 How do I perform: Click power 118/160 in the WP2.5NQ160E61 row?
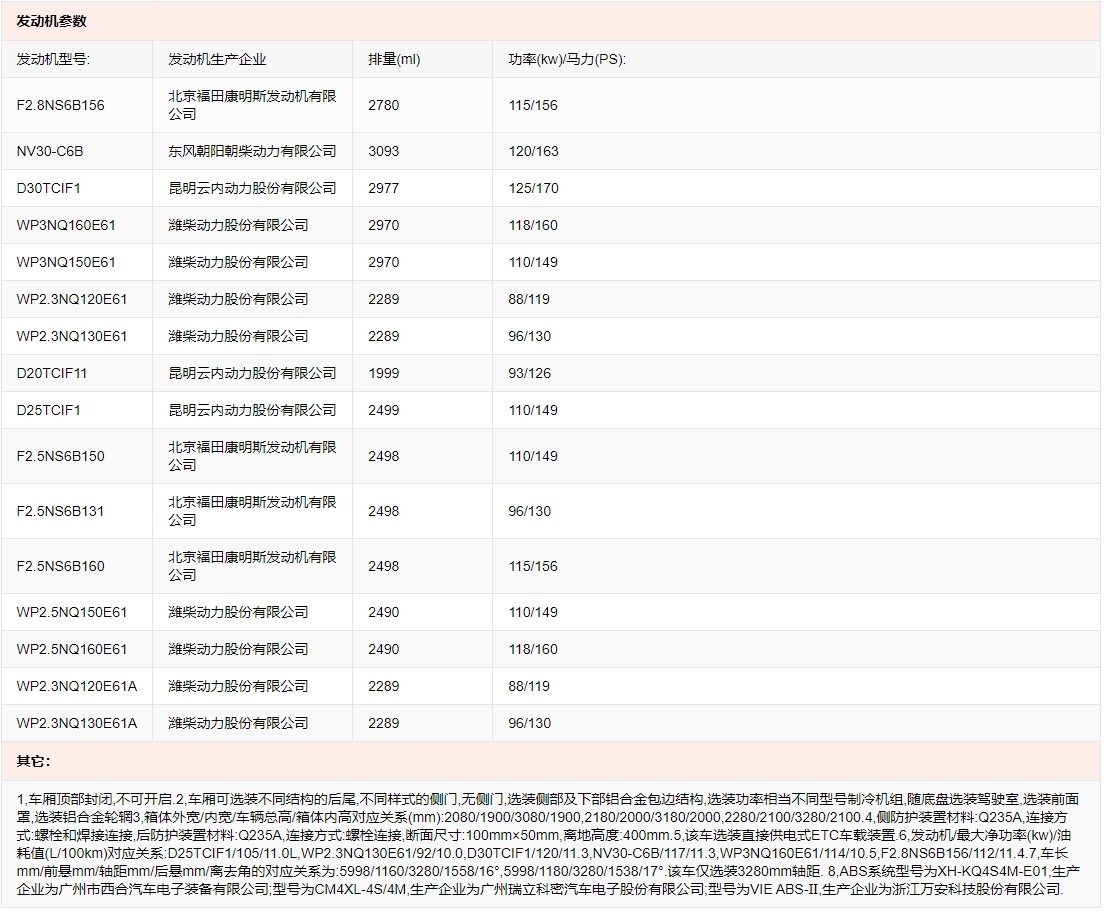[533, 649]
